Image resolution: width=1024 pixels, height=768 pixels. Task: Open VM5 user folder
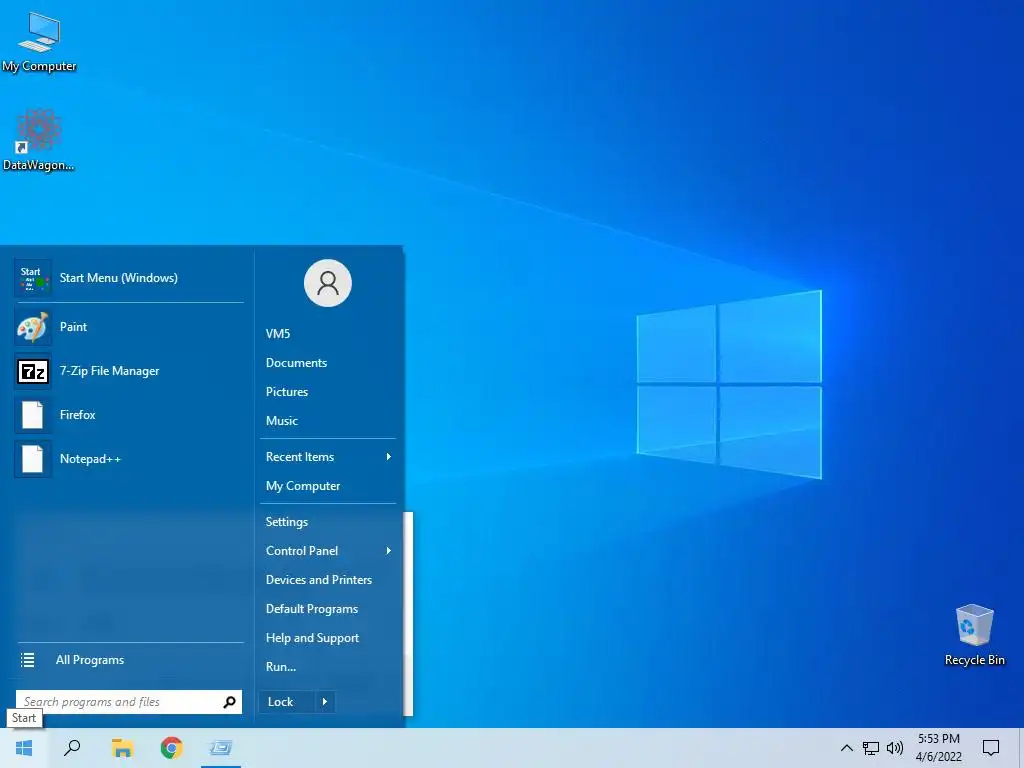tap(278, 334)
